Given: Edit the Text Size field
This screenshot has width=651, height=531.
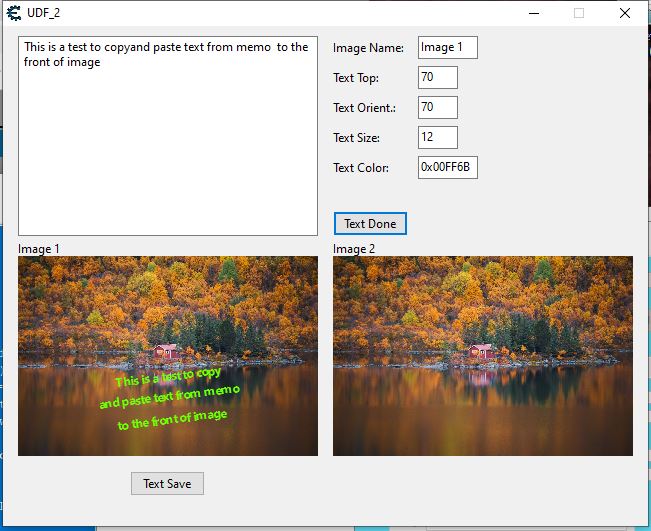Looking at the screenshot, I should 437,137.
